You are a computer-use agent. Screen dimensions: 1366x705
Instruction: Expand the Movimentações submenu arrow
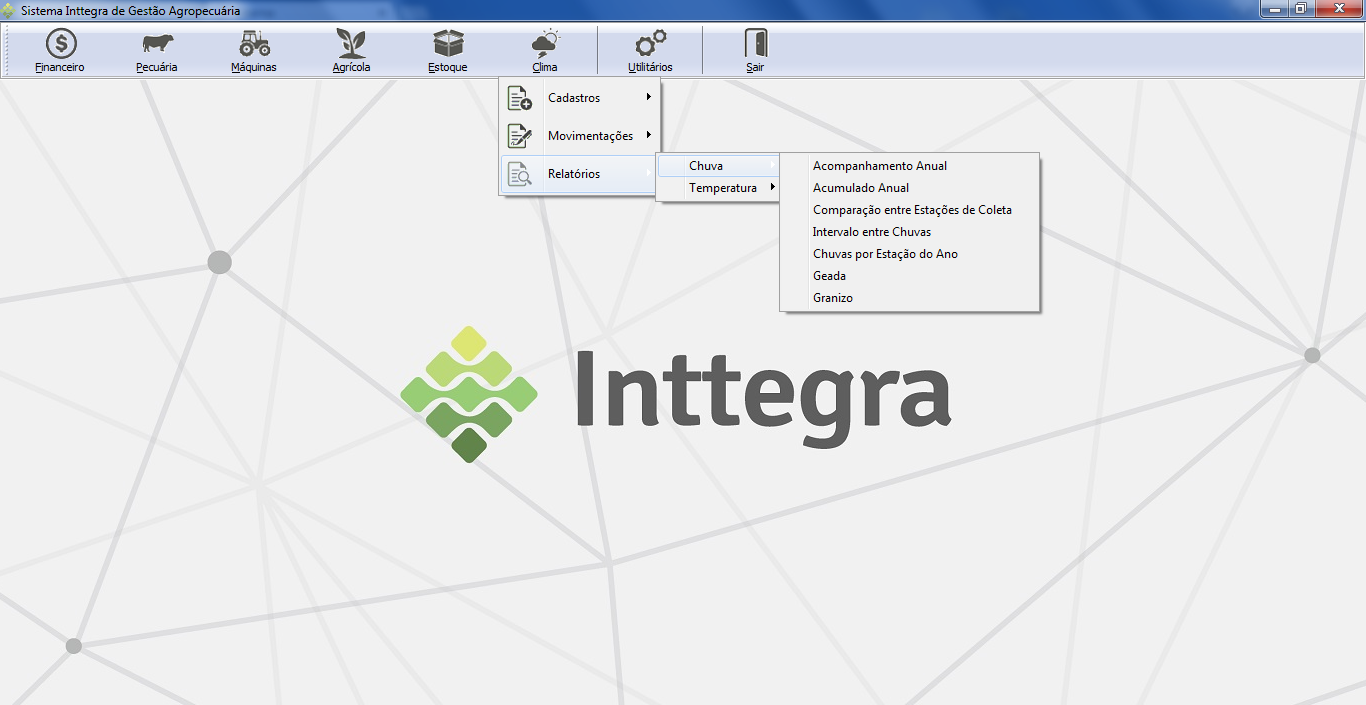(x=649, y=135)
